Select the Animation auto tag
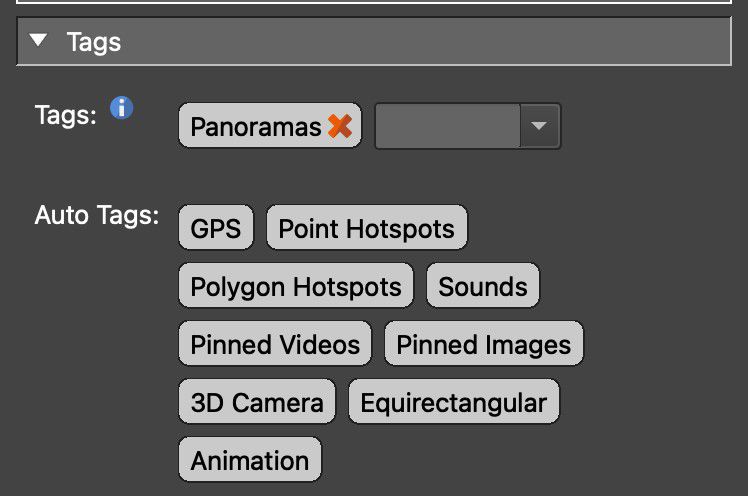The height and width of the screenshot is (496, 748). [x=250, y=460]
